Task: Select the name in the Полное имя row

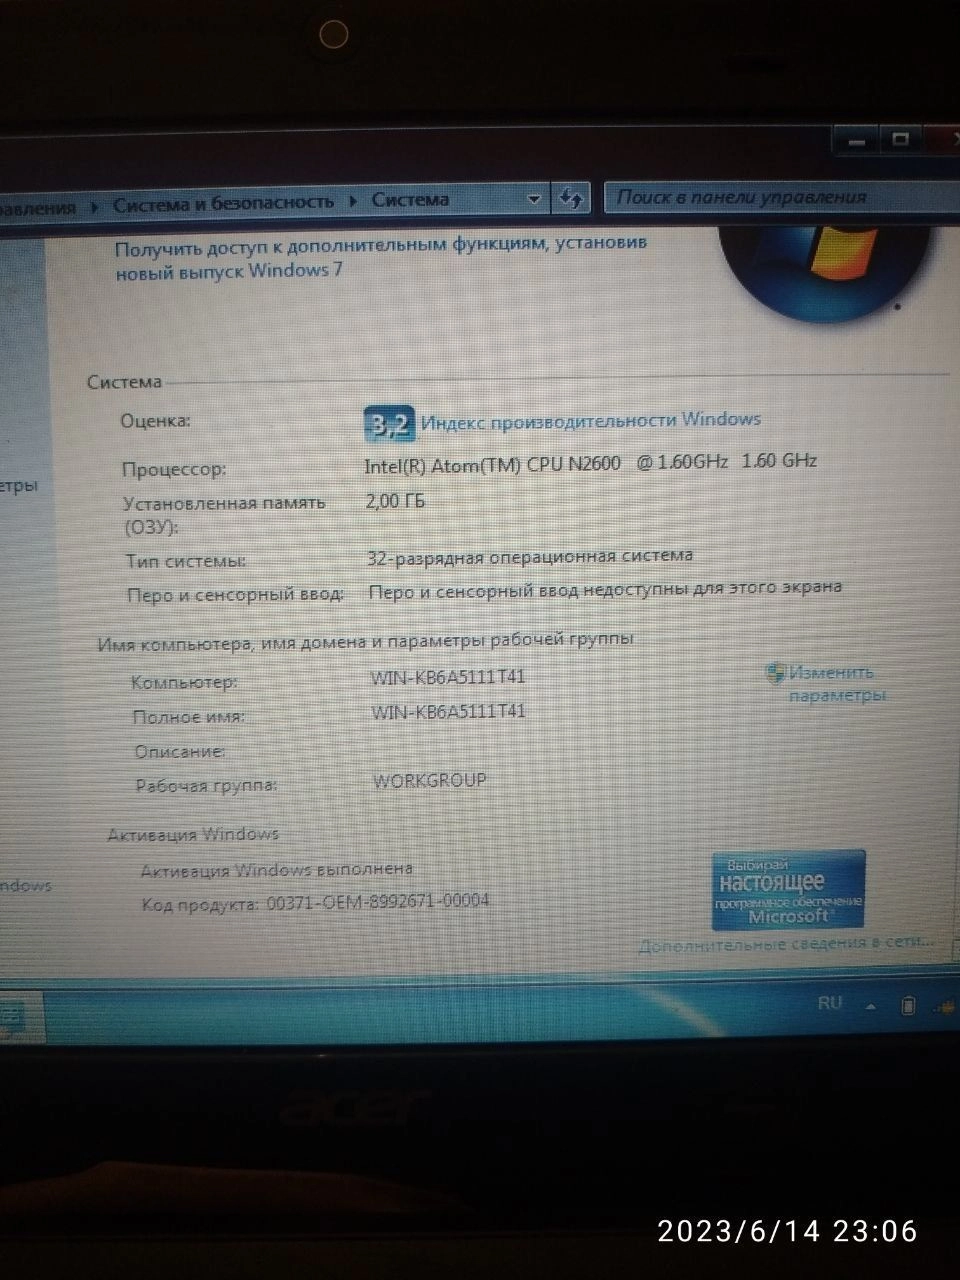Action: [448, 712]
